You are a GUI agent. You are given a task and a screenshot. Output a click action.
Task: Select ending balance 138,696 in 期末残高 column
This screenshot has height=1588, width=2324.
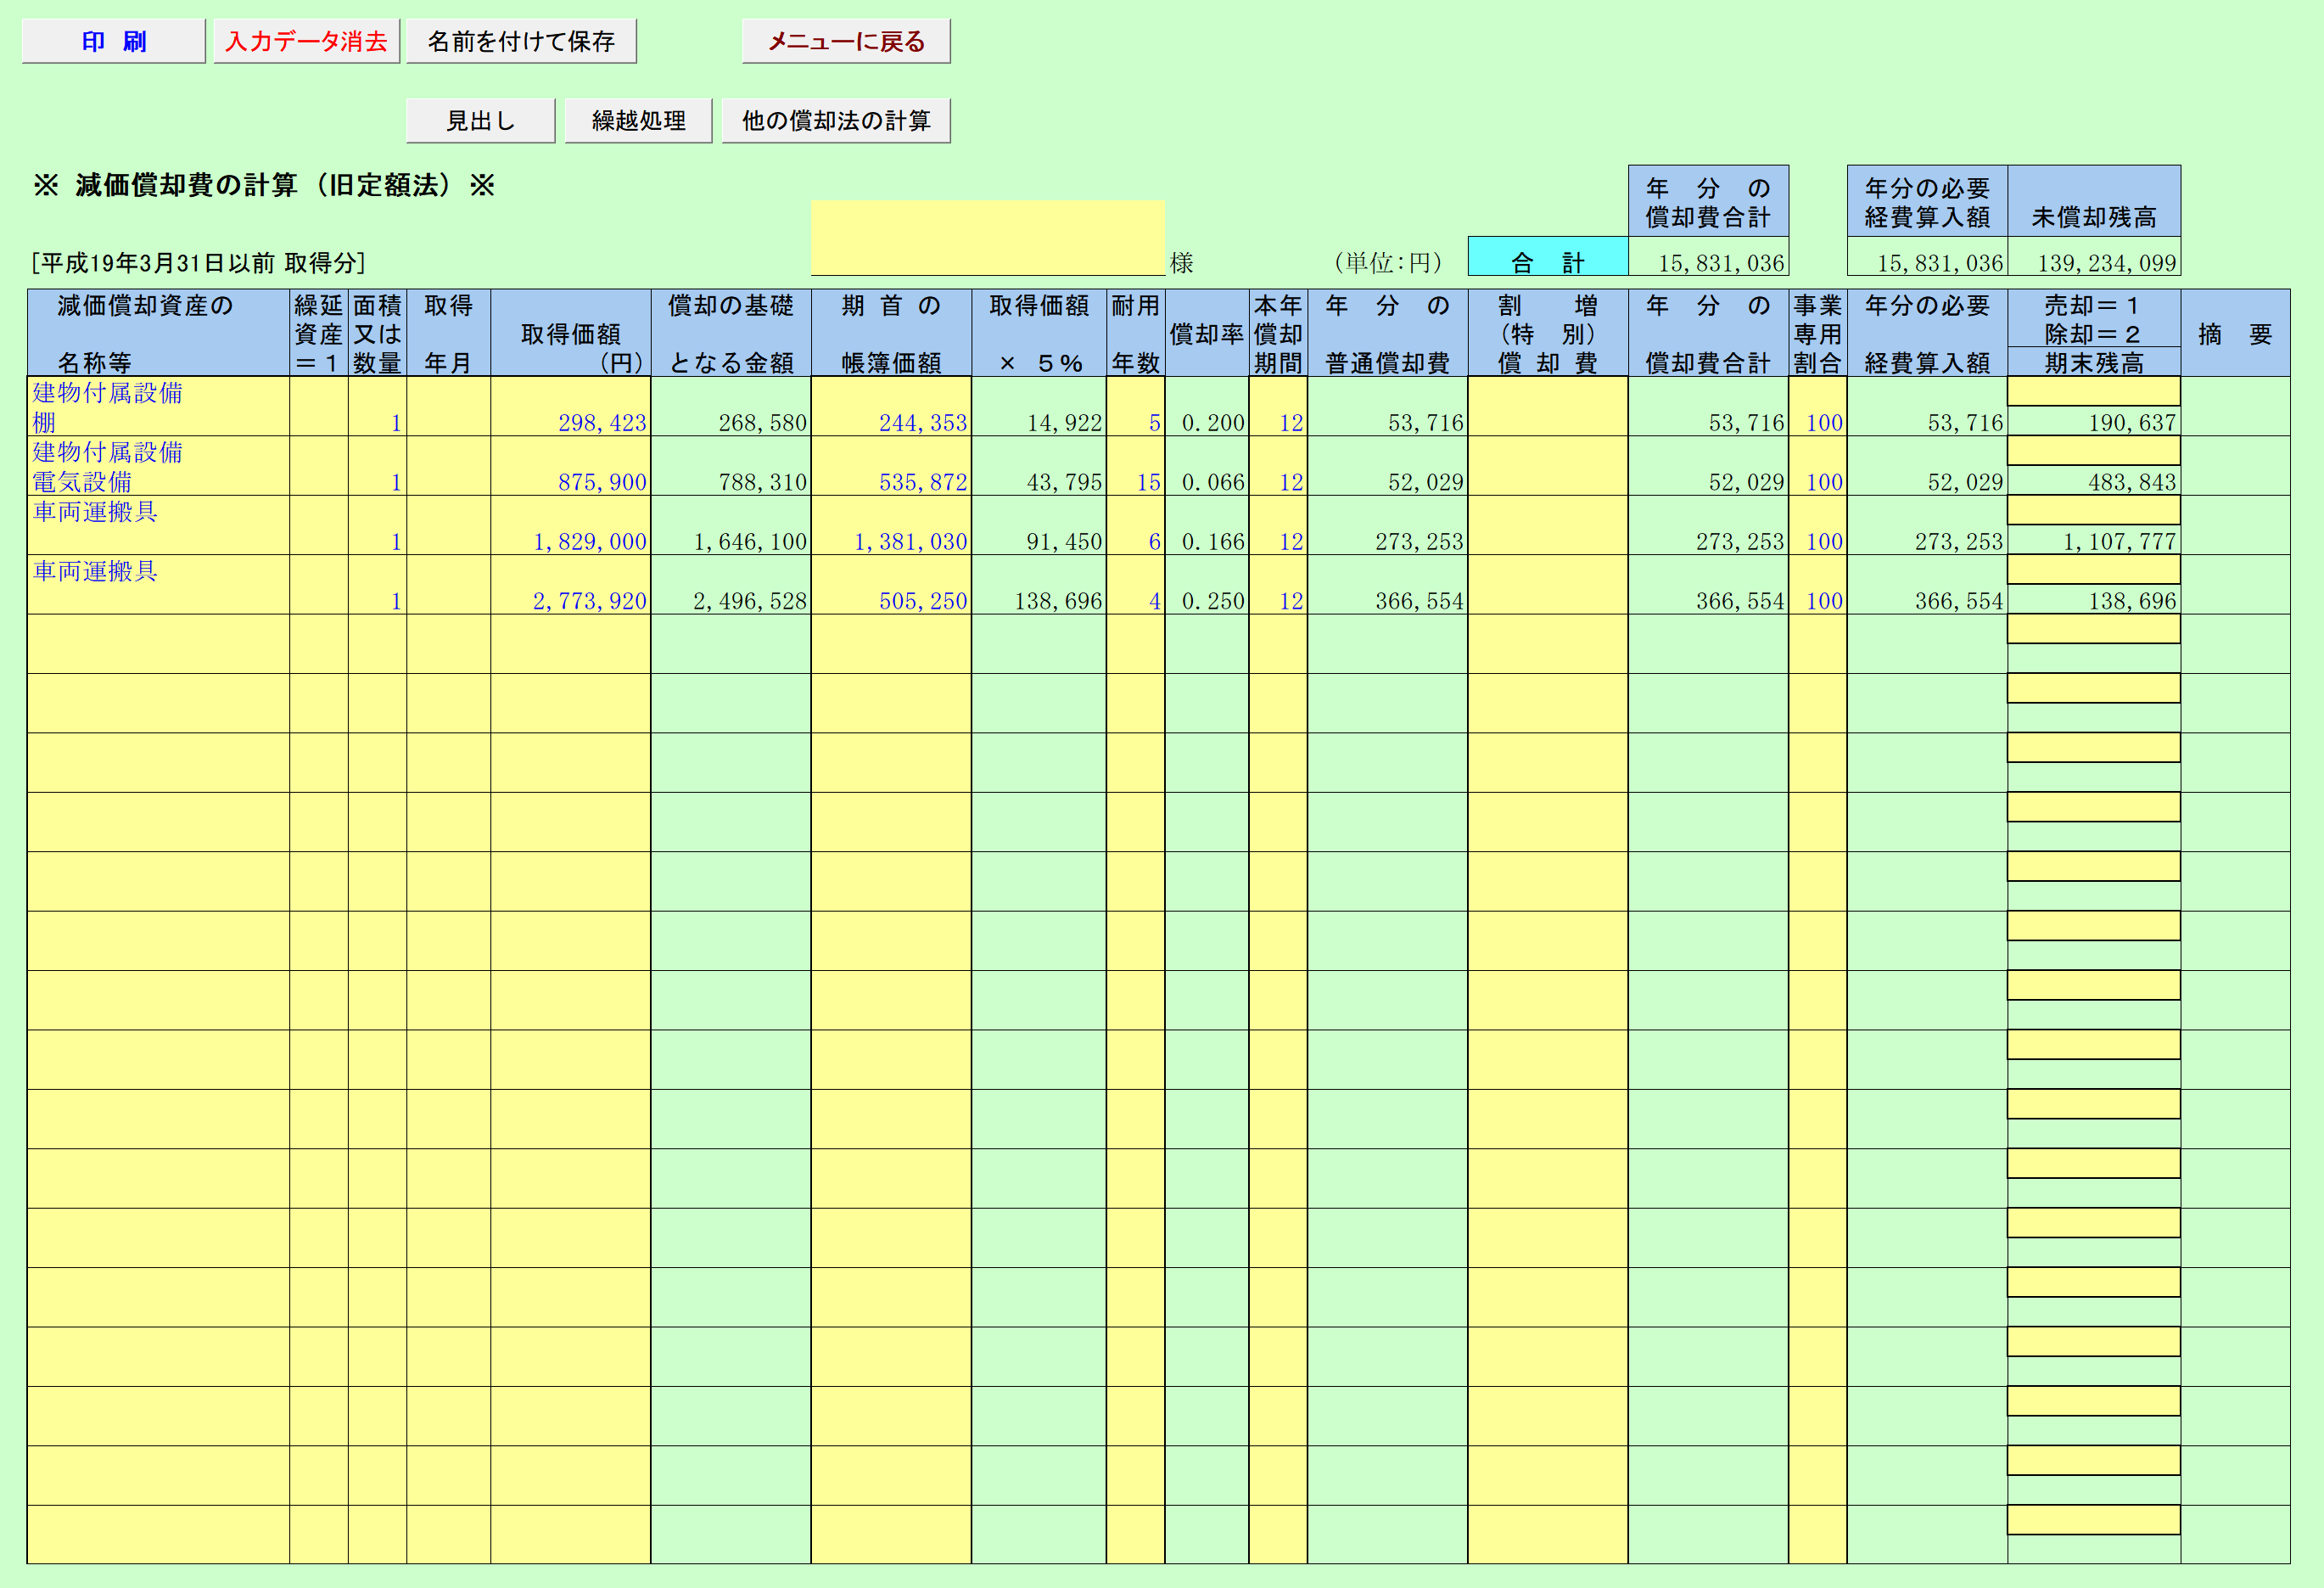point(2093,600)
